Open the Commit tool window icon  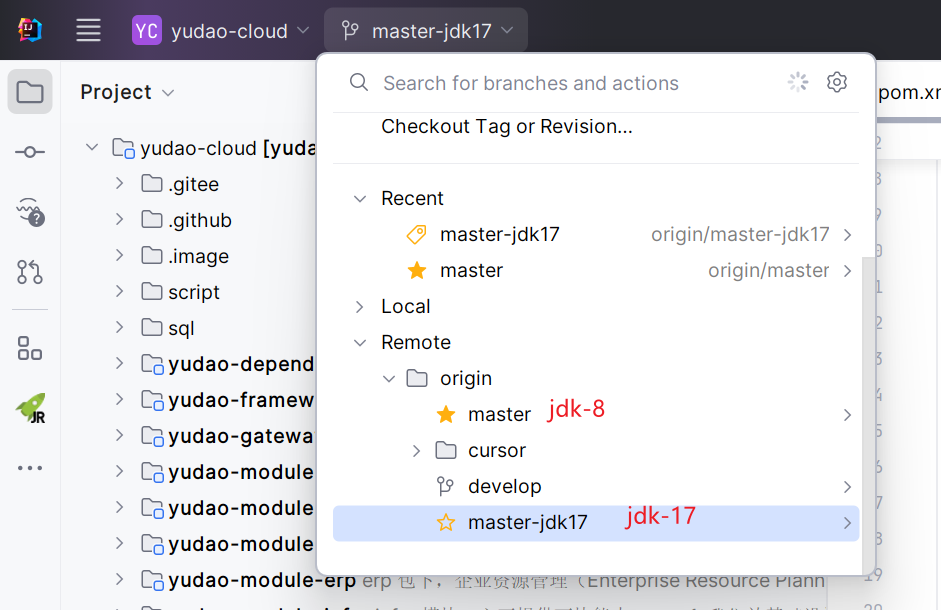click(30, 152)
